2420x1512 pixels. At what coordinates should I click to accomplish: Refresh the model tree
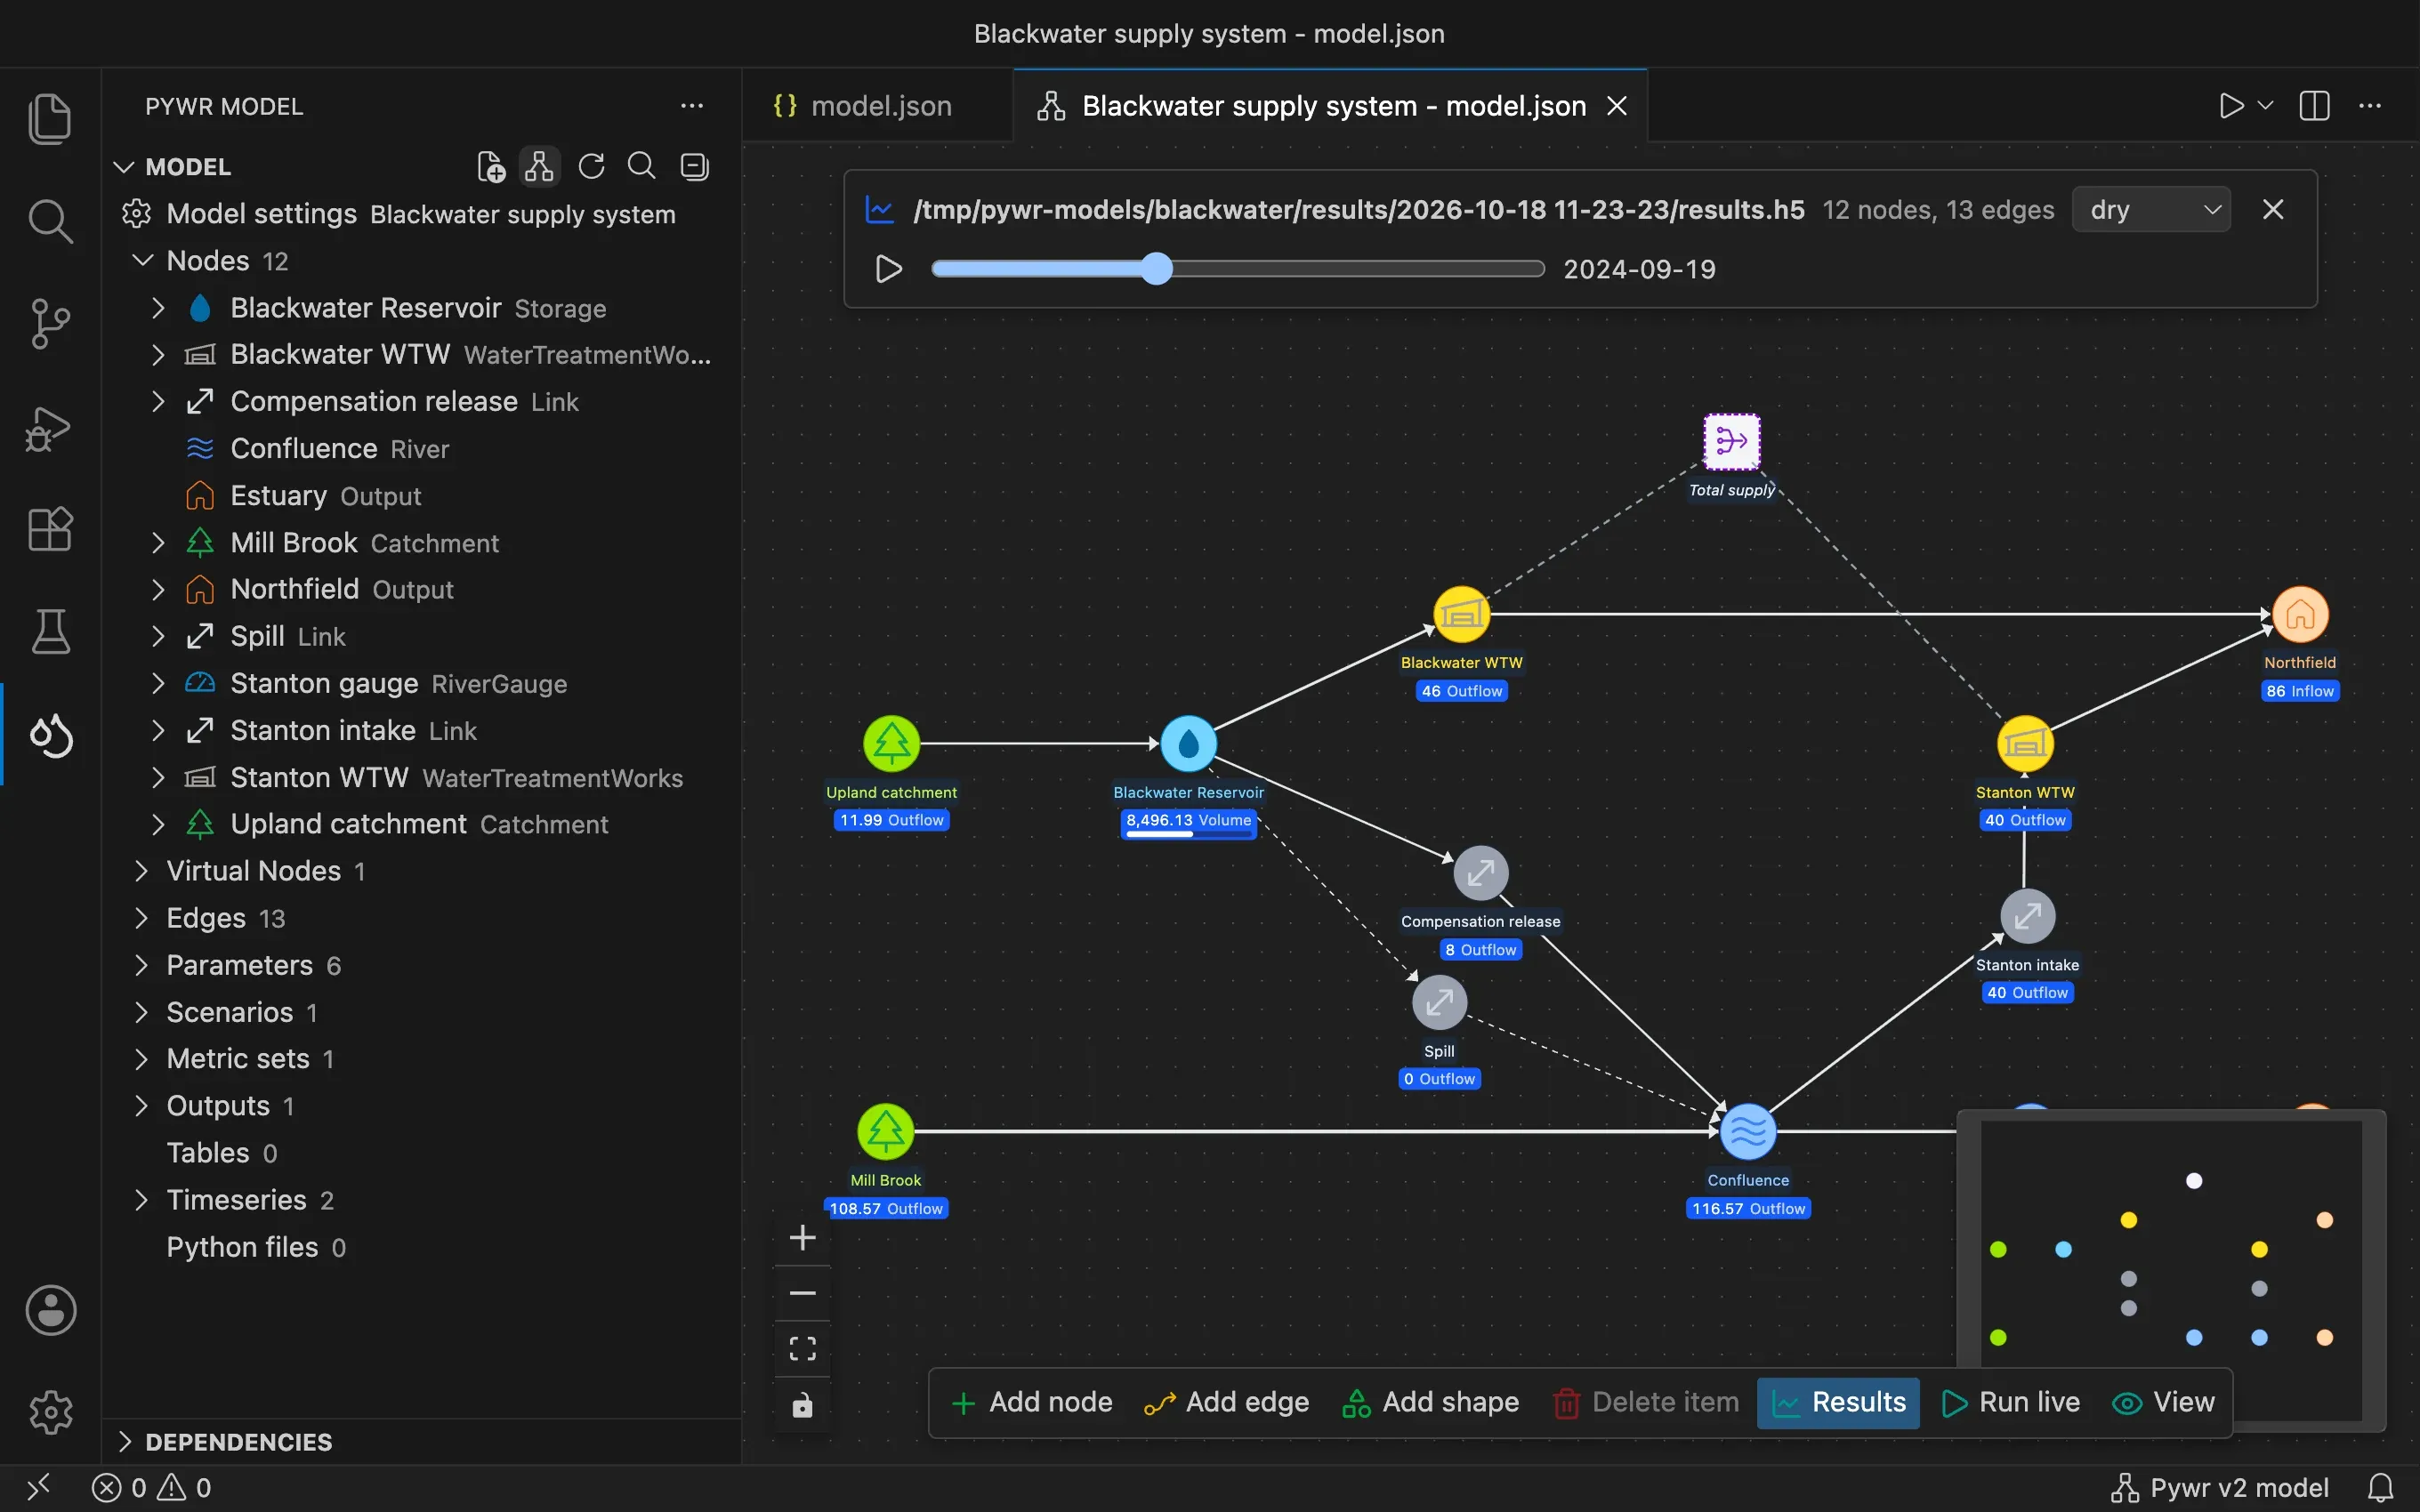(592, 166)
